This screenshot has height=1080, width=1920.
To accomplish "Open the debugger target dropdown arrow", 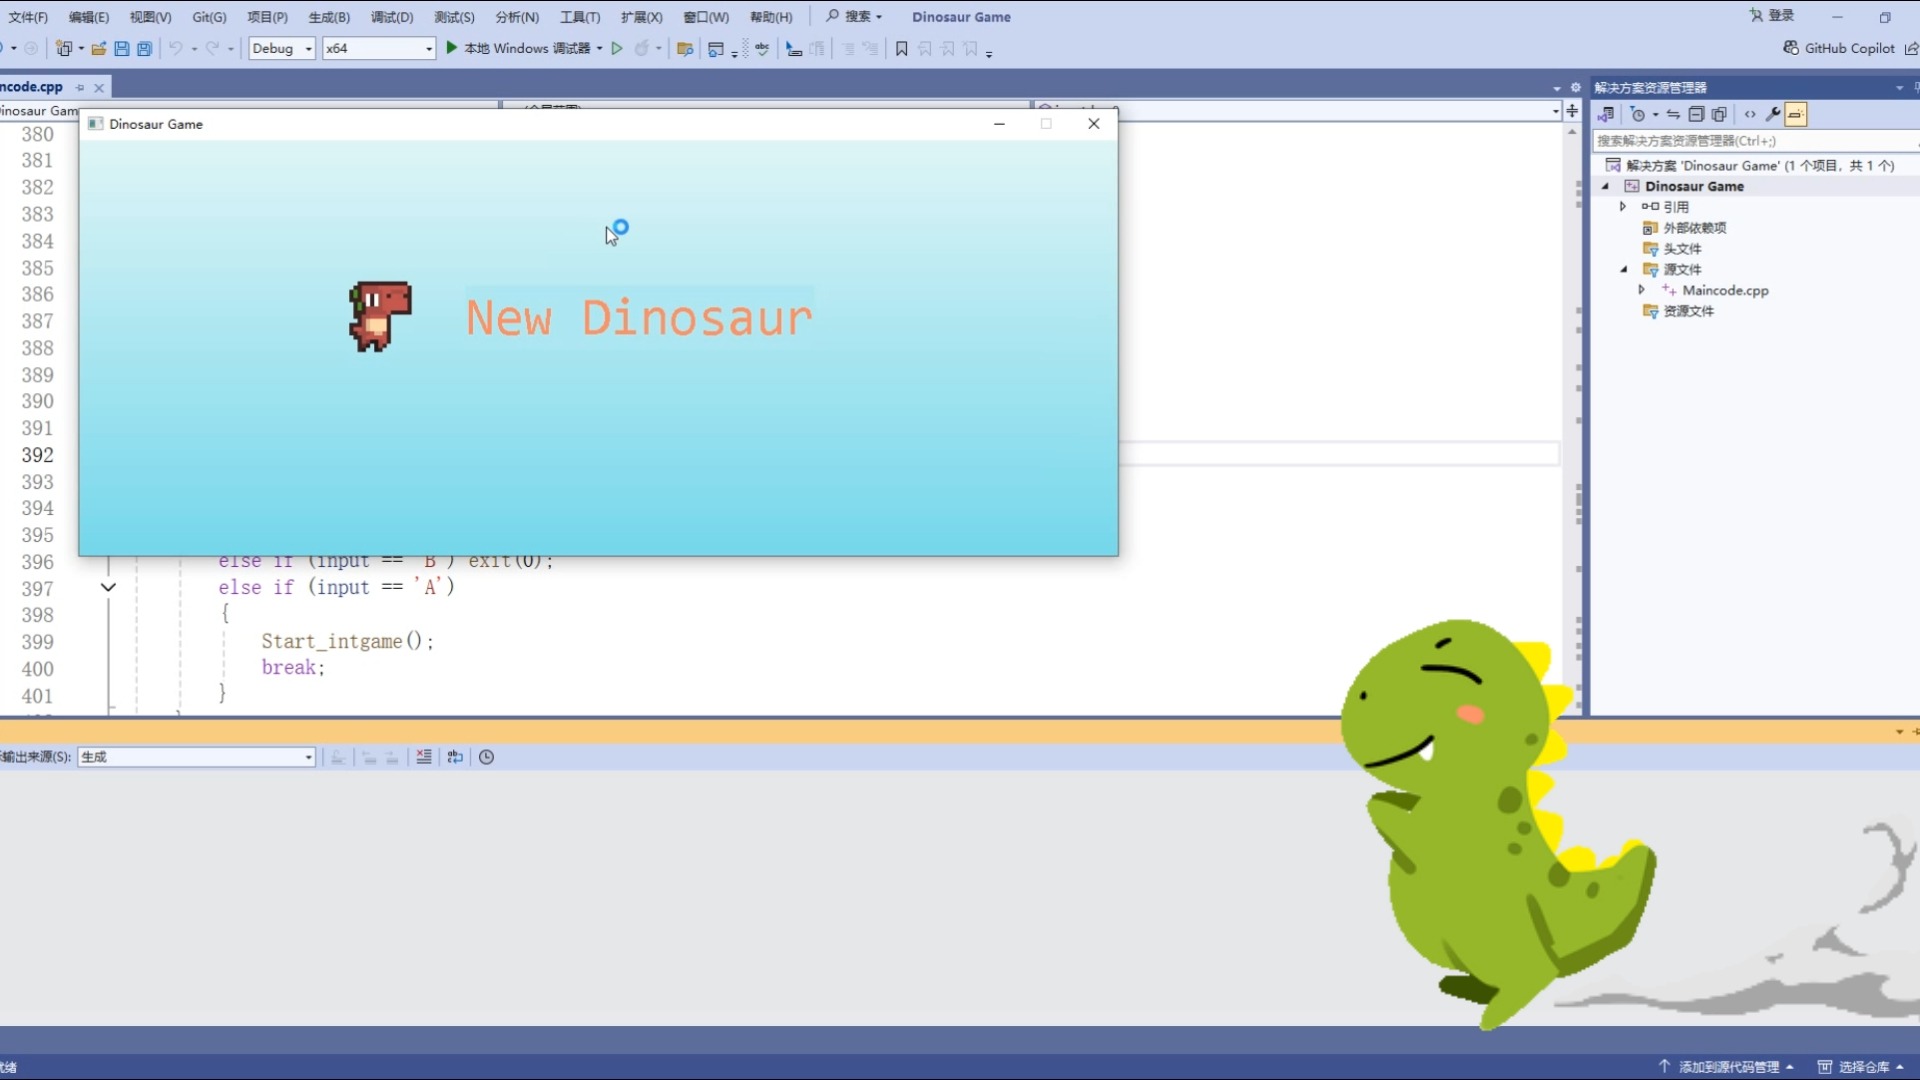I will pyautogui.click(x=600, y=48).
